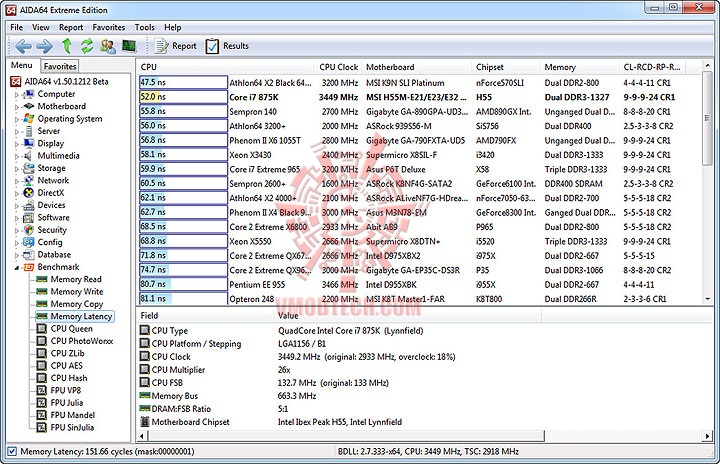This screenshot has width=720, height=464.
Task: Sort by the Memory column header
Action: (x=579, y=67)
